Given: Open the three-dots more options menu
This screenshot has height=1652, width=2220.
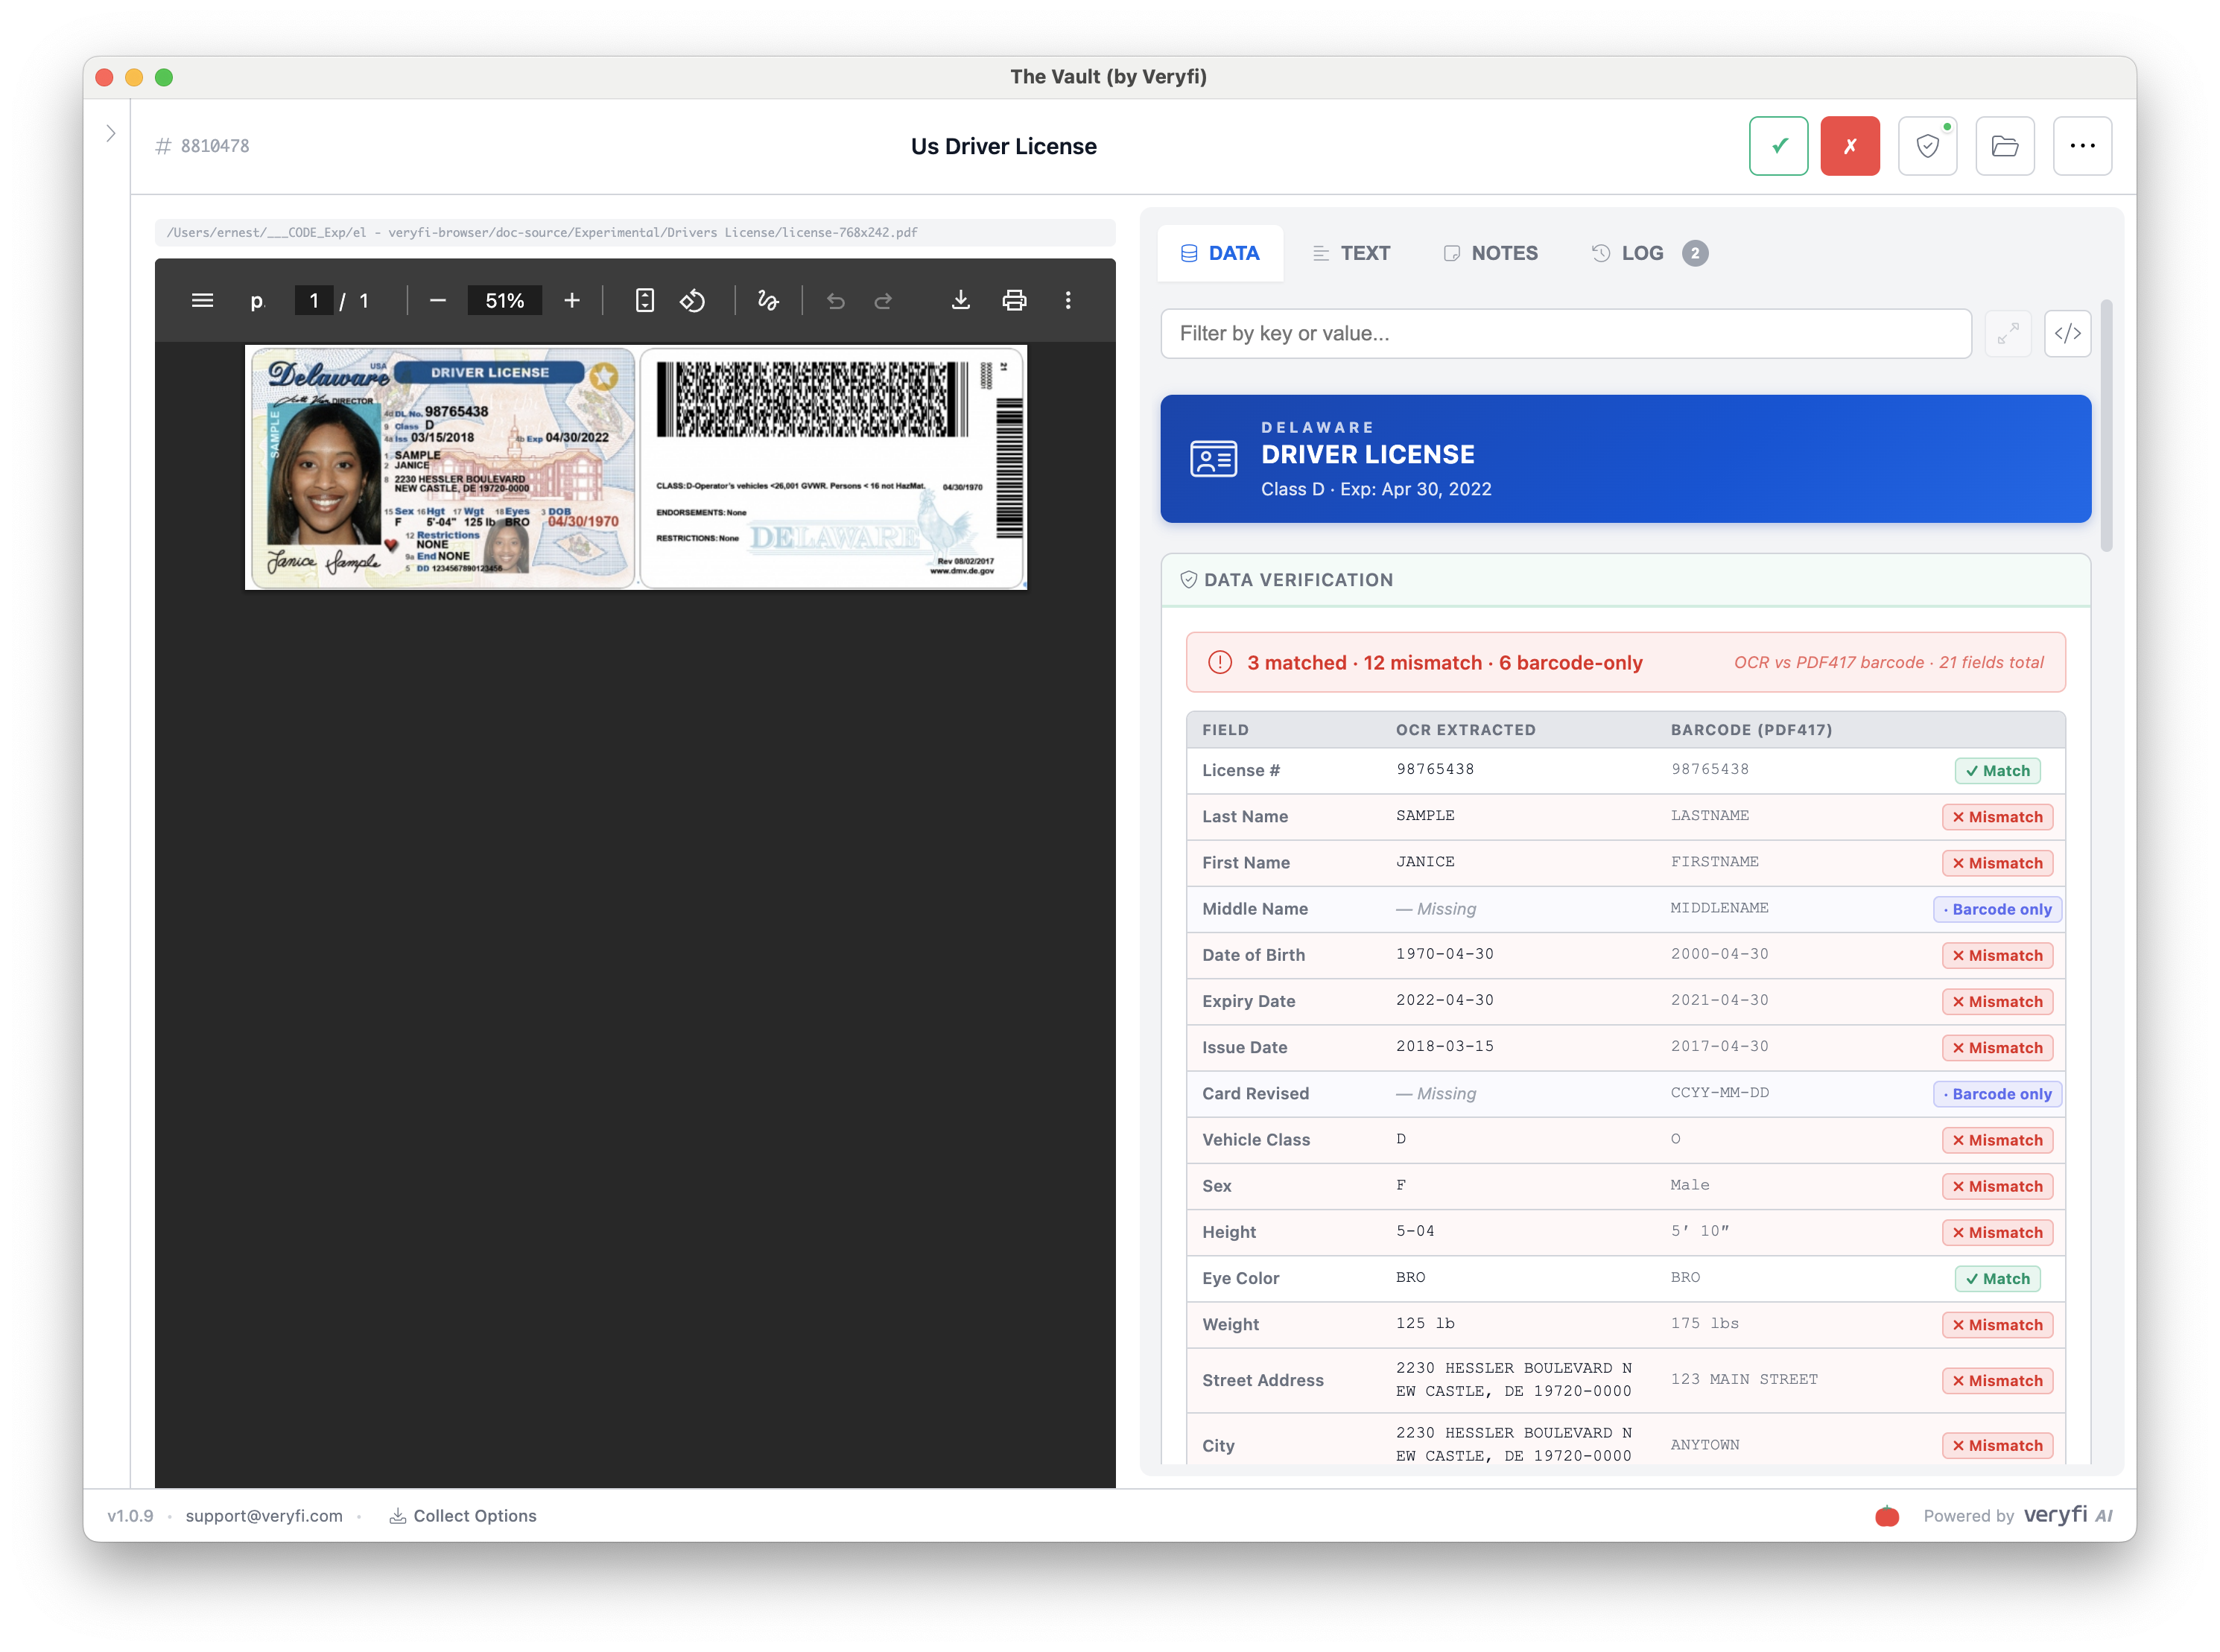Looking at the screenshot, I should pos(2082,146).
